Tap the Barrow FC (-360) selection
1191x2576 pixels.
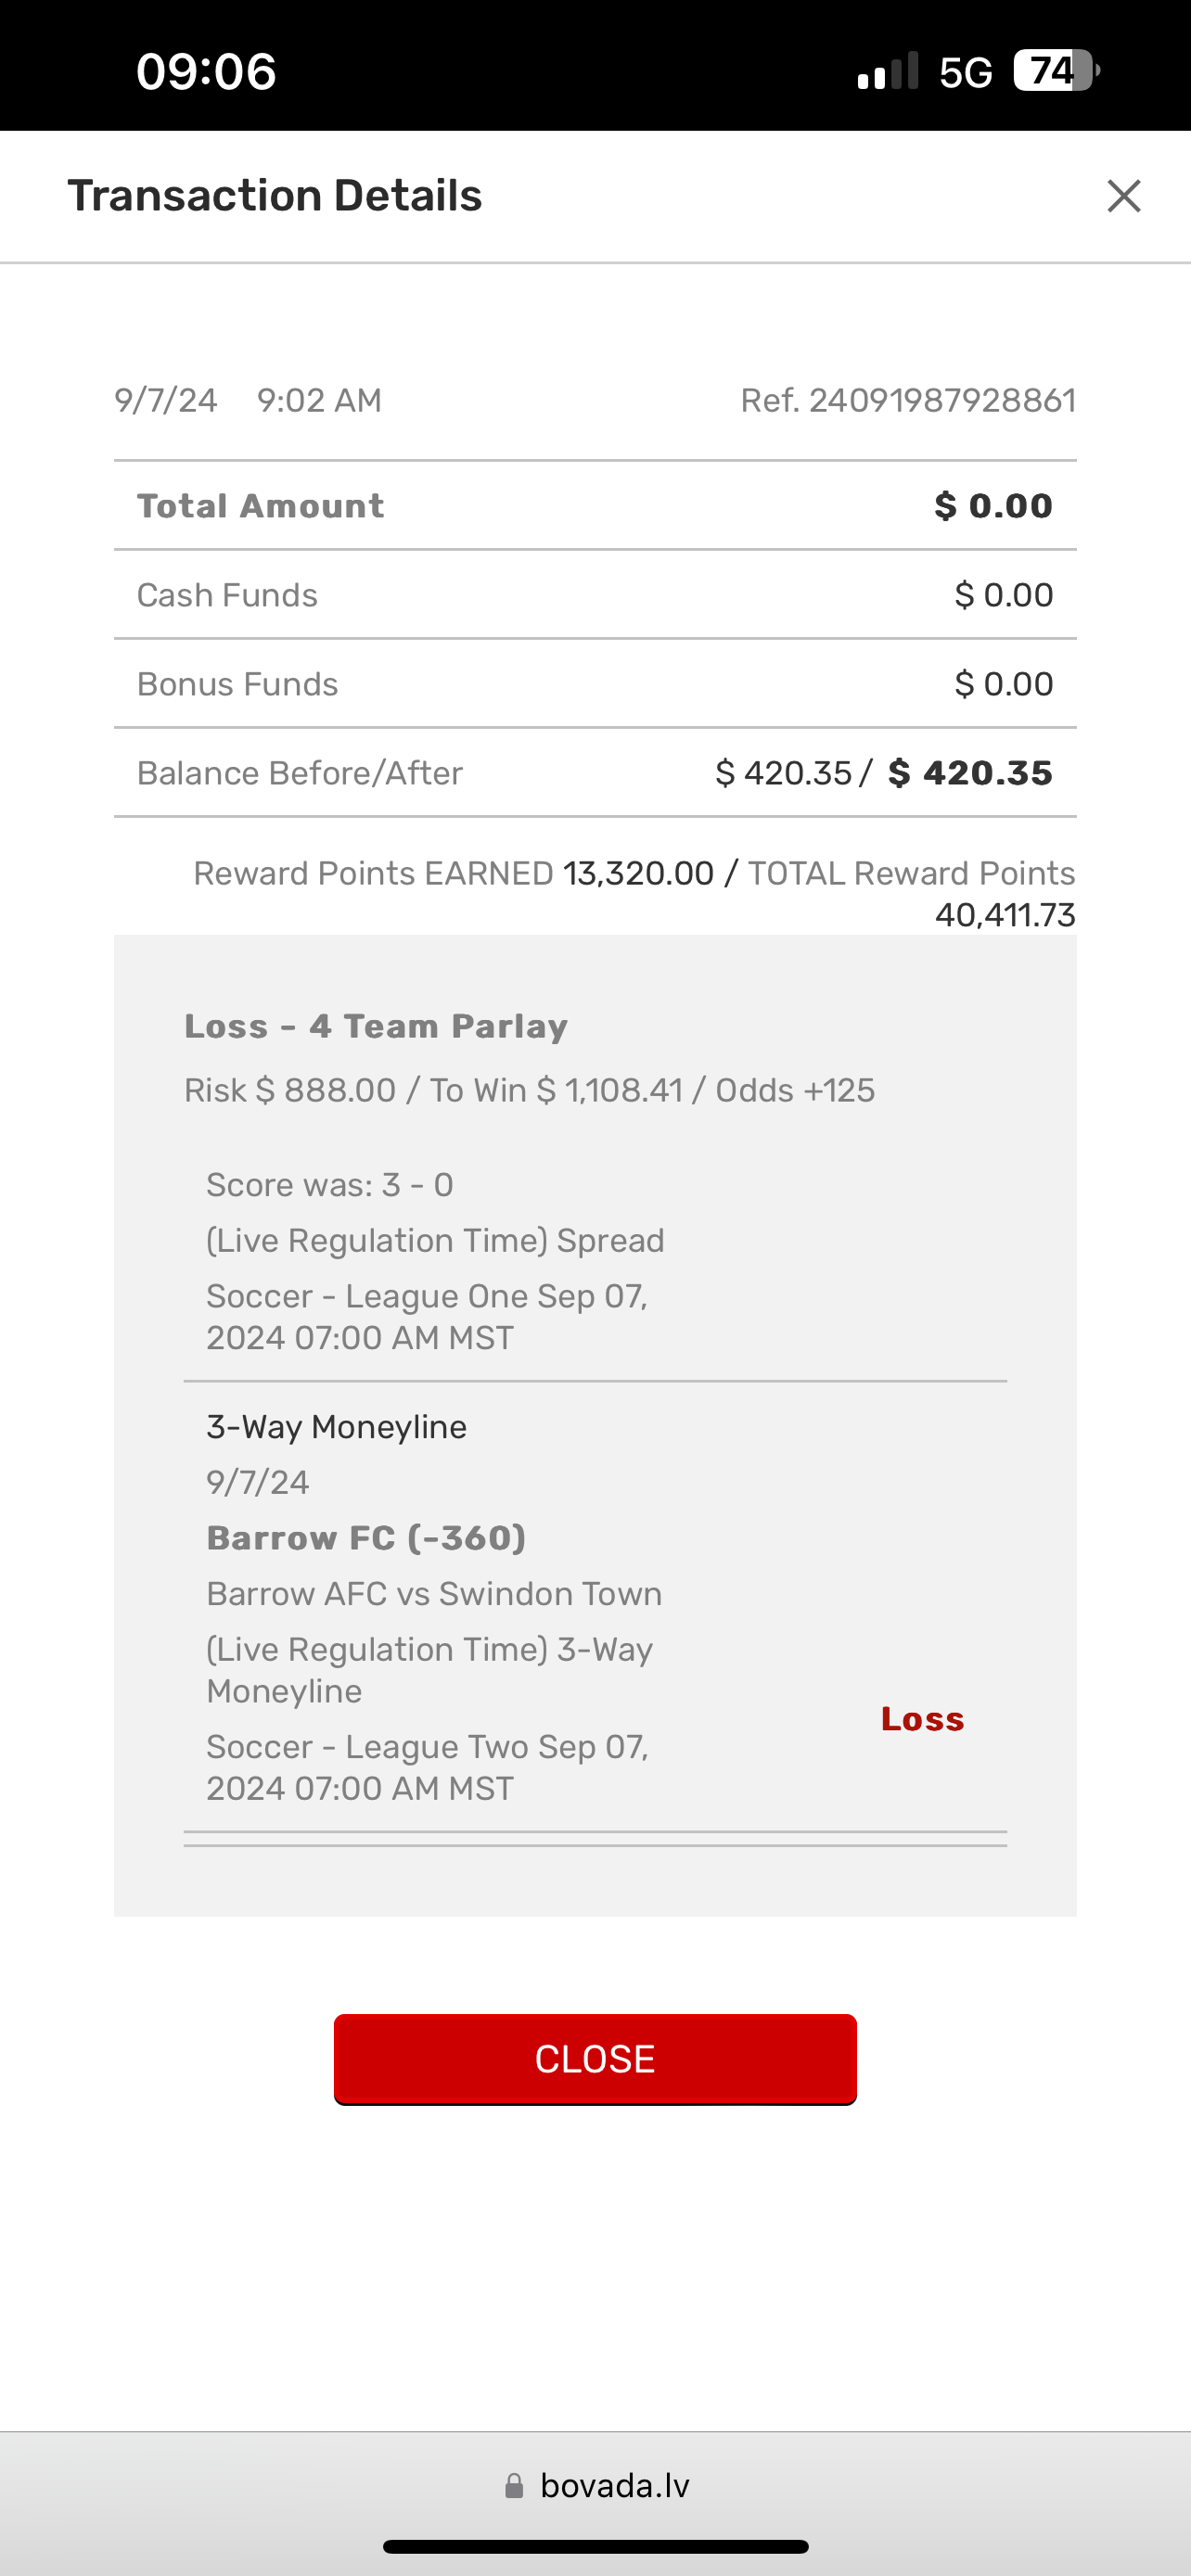(366, 1538)
